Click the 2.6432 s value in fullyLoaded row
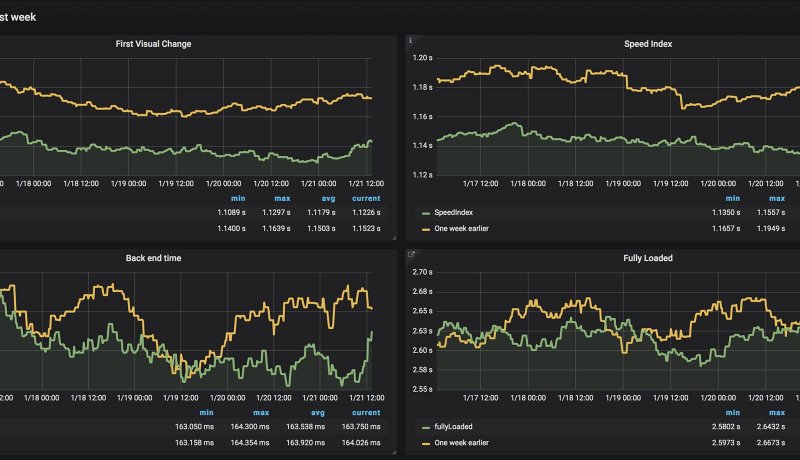This screenshot has height=460, width=800. pyautogui.click(x=771, y=427)
